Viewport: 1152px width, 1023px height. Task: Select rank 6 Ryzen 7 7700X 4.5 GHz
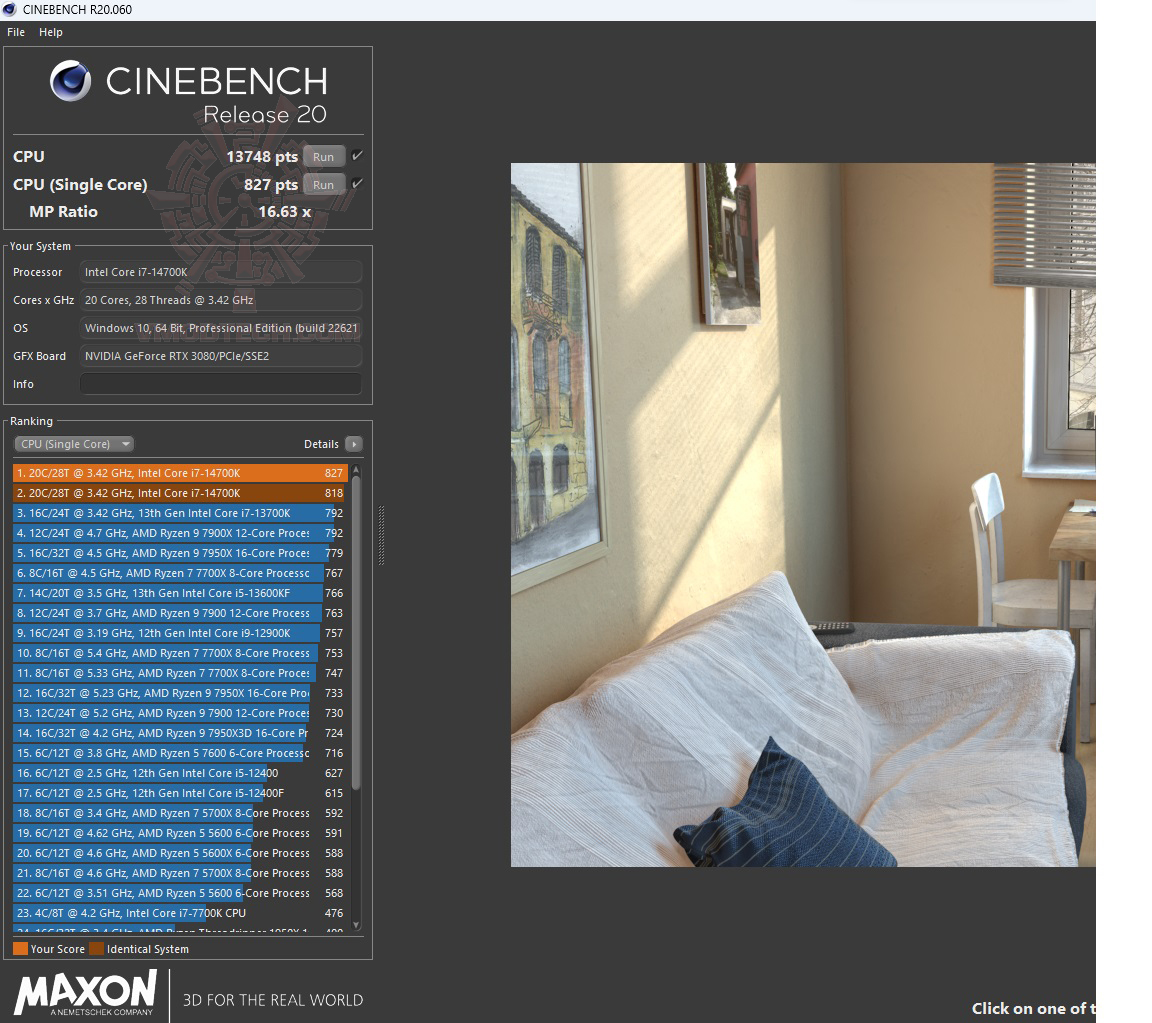pos(180,573)
